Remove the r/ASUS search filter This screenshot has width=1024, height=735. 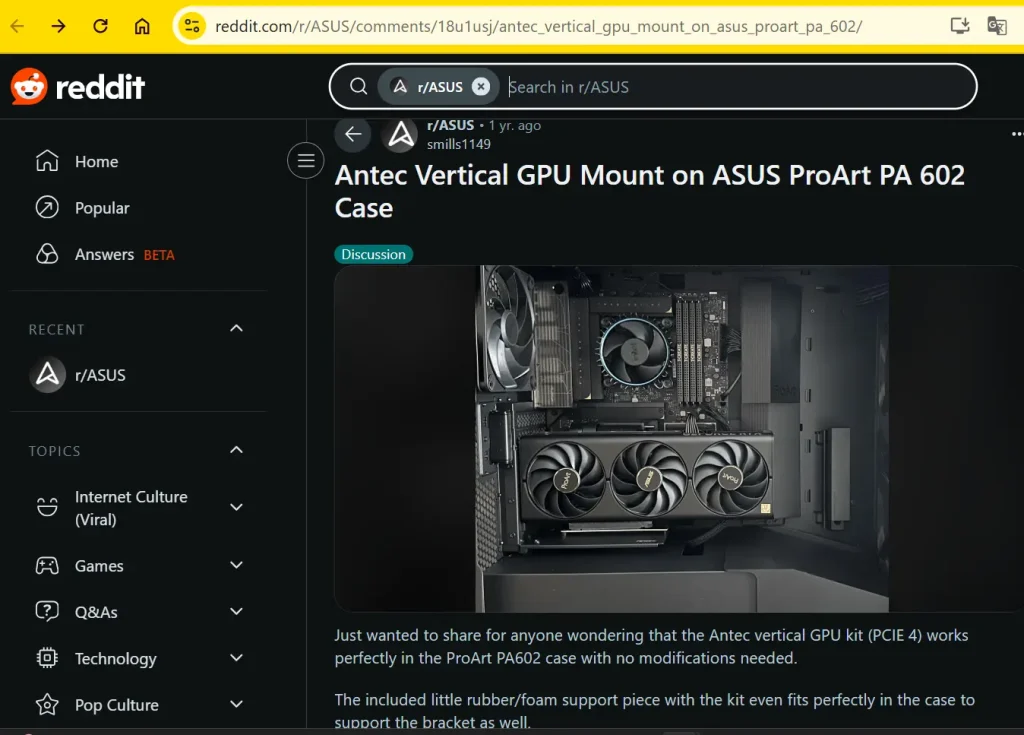pyautogui.click(x=481, y=86)
